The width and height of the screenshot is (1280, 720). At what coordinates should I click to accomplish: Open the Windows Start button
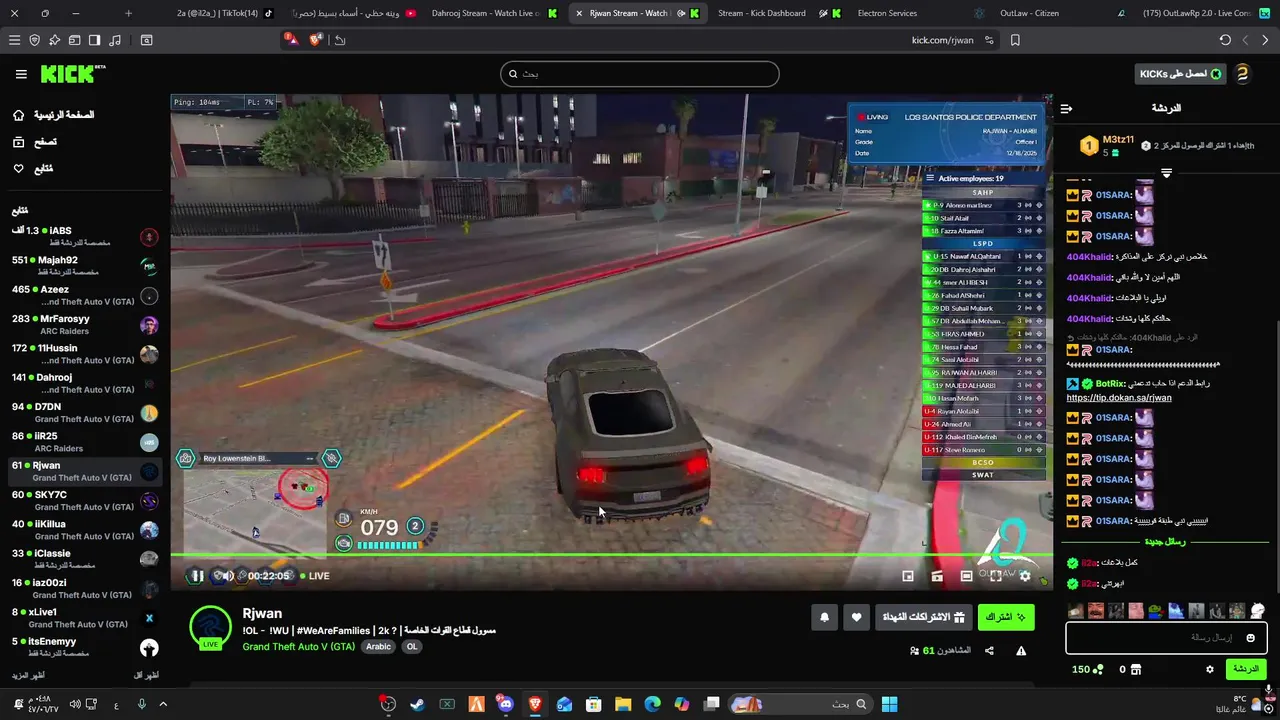889,704
